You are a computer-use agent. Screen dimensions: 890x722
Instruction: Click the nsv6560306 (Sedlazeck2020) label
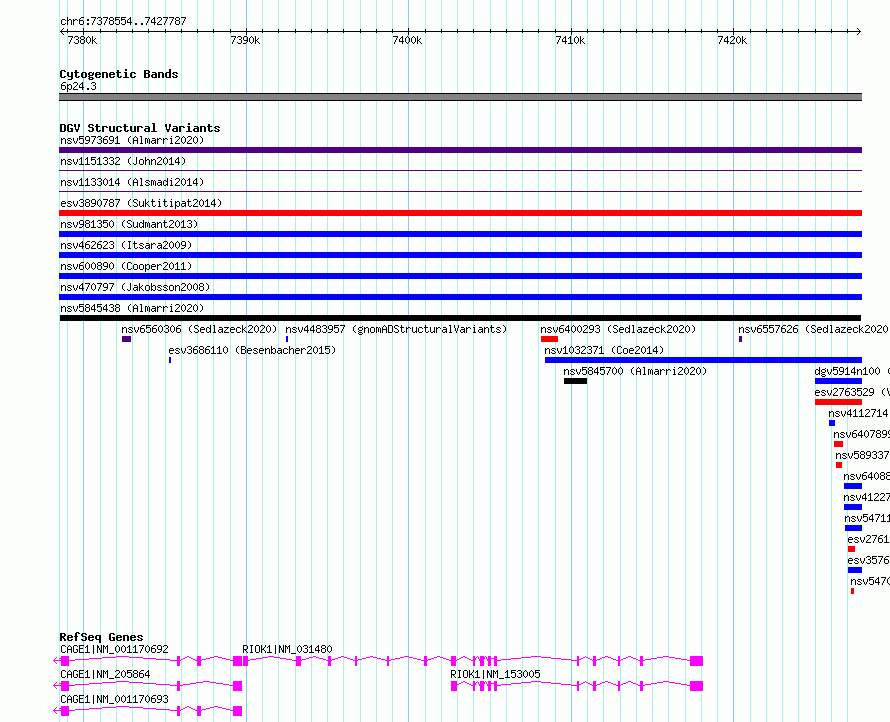pyautogui.click(x=199, y=329)
